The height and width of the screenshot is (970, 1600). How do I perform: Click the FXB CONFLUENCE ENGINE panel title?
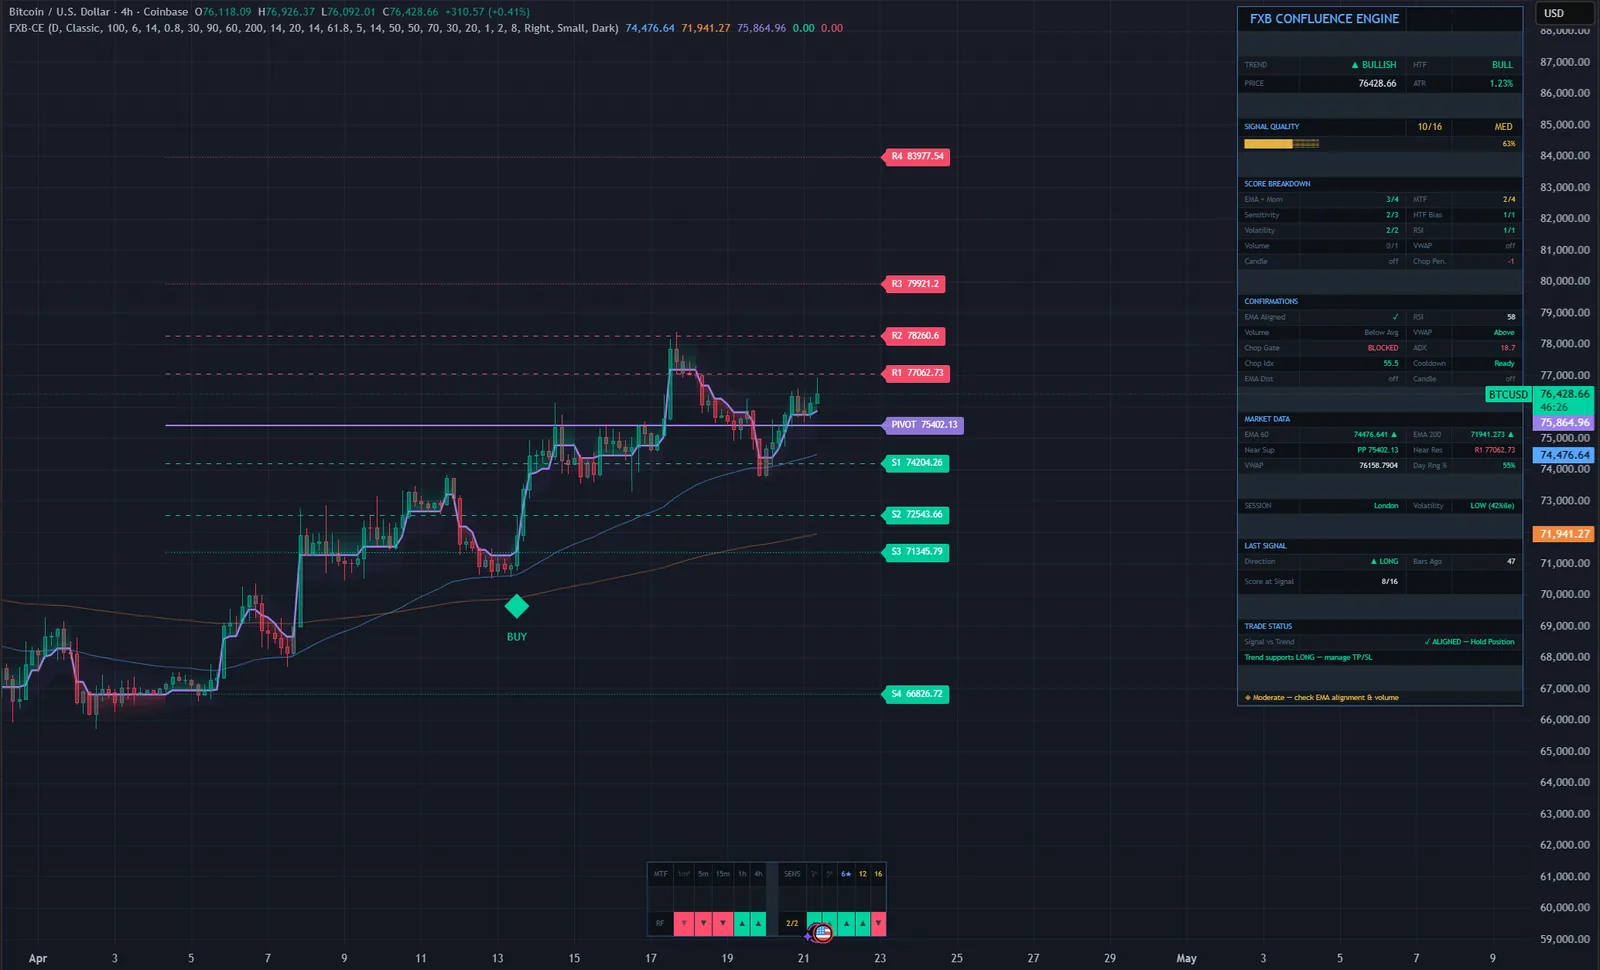[x=1324, y=19]
